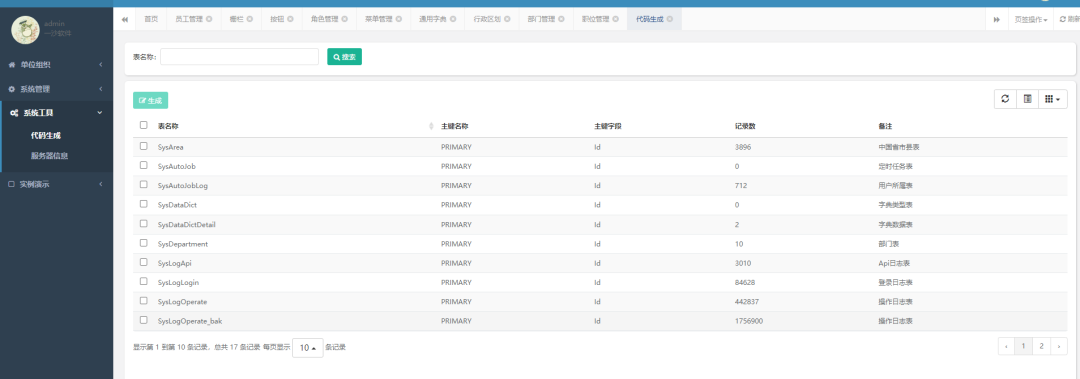The image size is (1080, 379).
Task: Click the green 搜索 button
Action: pyautogui.click(x=344, y=57)
